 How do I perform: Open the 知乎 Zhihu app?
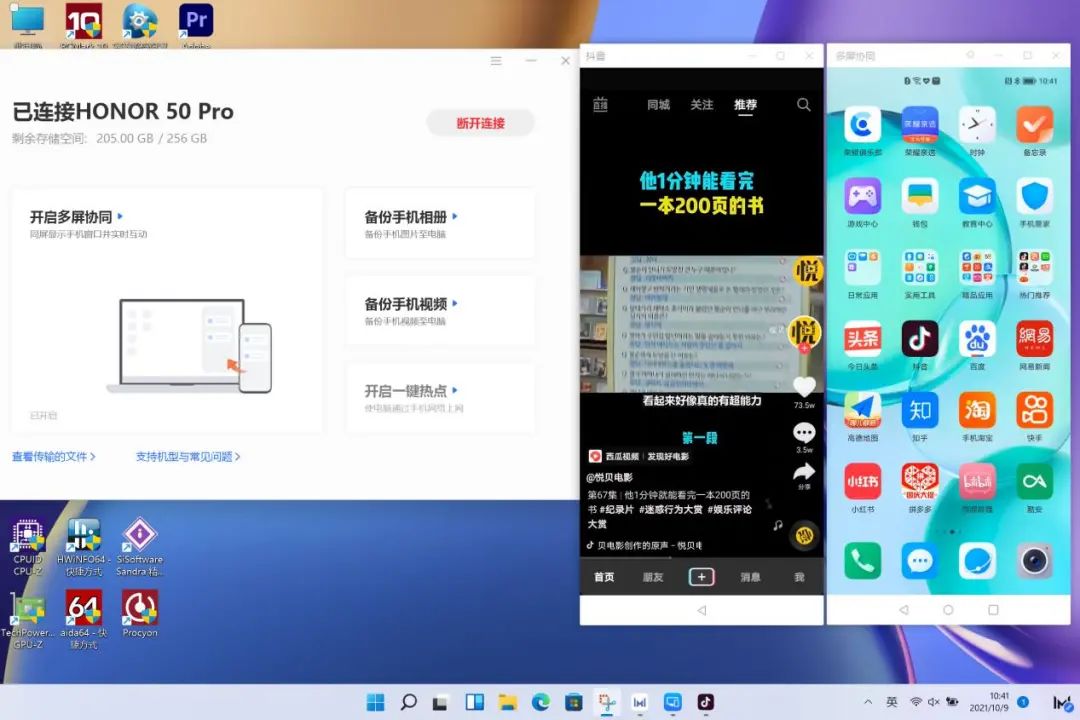click(920, 411)
